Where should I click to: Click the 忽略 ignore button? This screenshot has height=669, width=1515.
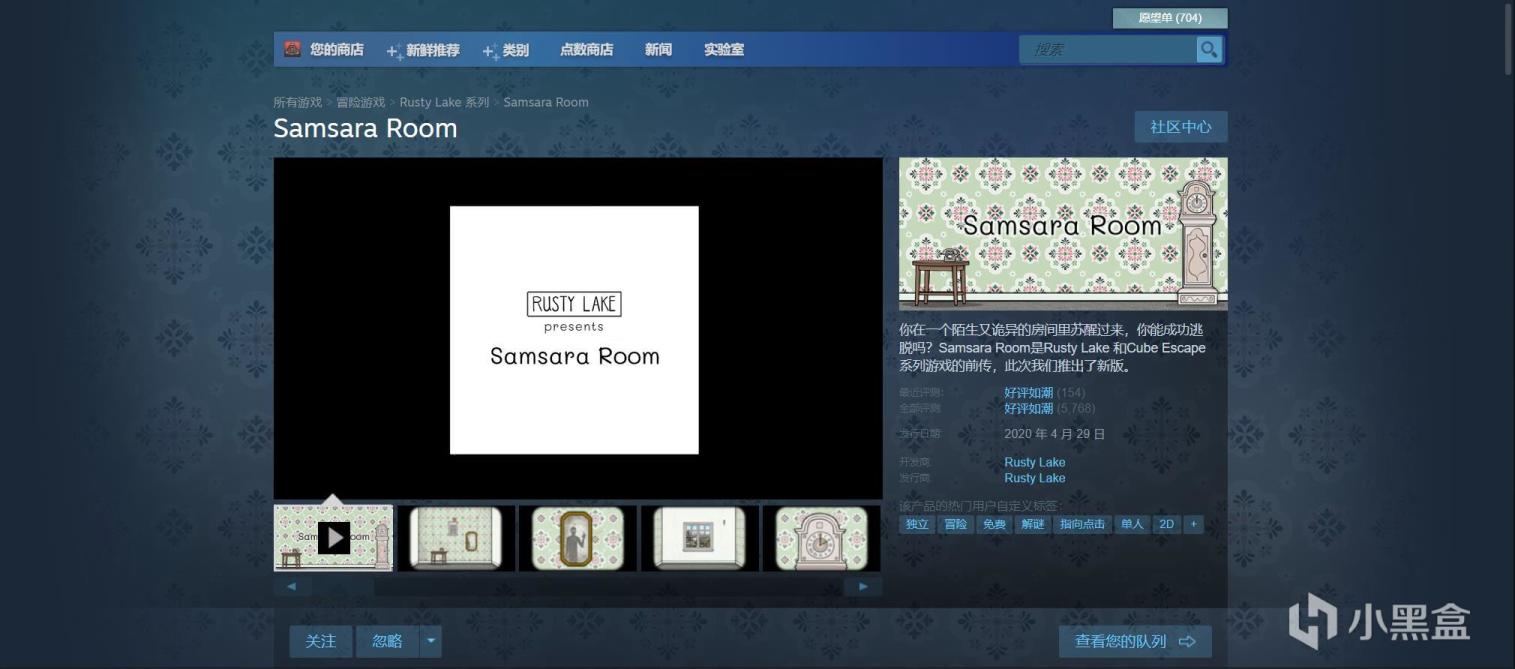(x=387, y=641)
